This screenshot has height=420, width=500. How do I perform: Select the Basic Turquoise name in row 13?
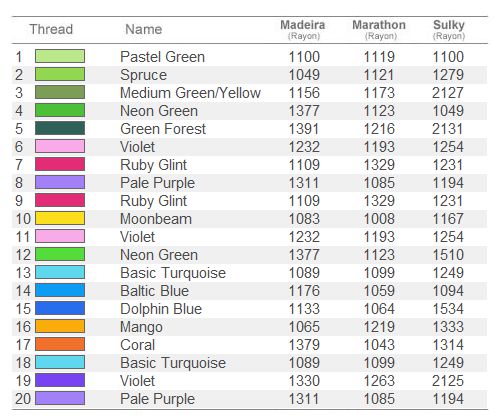point(173,273)
